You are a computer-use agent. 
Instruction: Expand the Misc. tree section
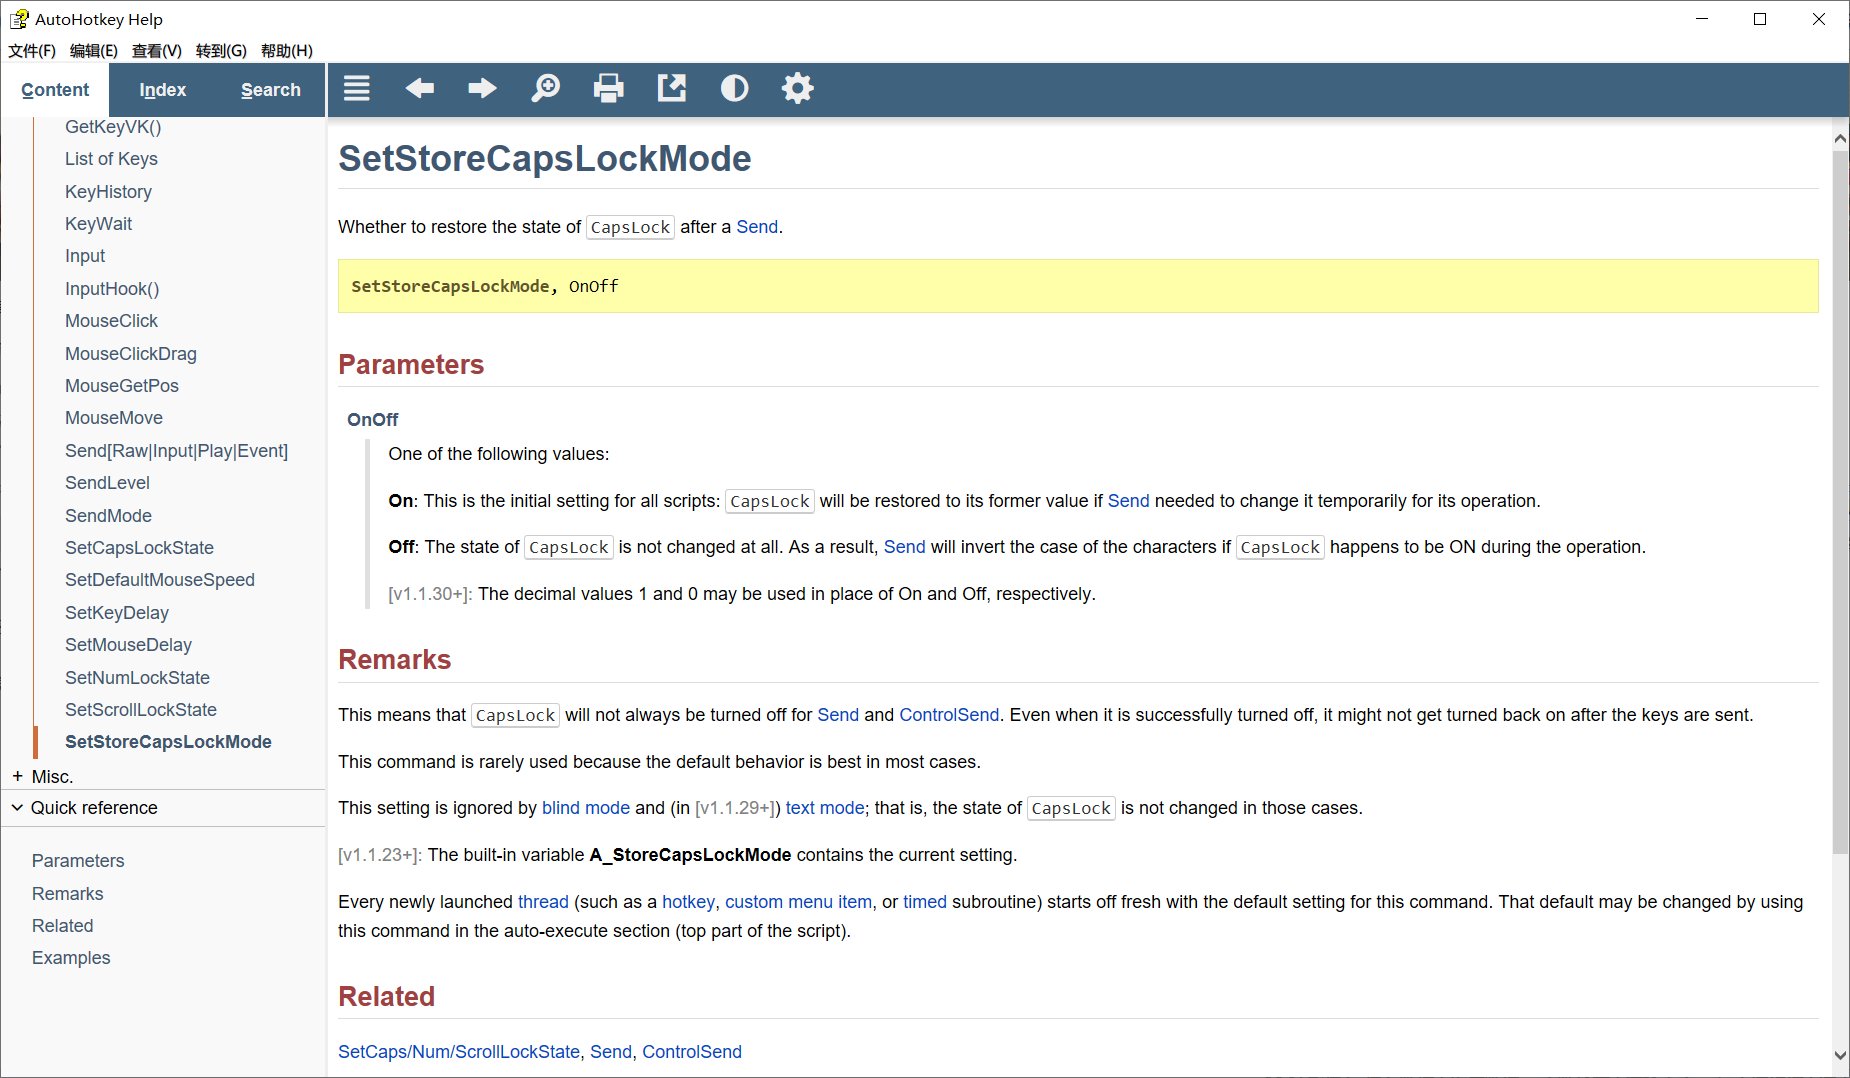pos(18,776)
